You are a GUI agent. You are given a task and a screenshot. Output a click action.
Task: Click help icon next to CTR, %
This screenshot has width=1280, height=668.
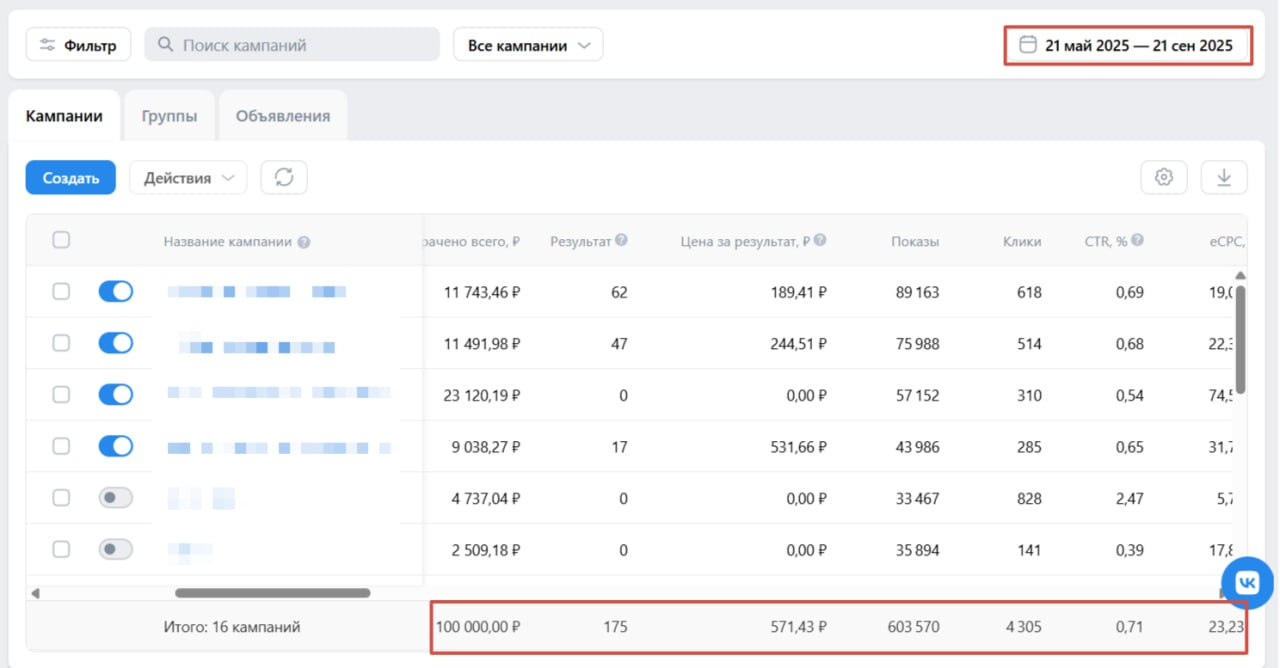pos(1137,241)
